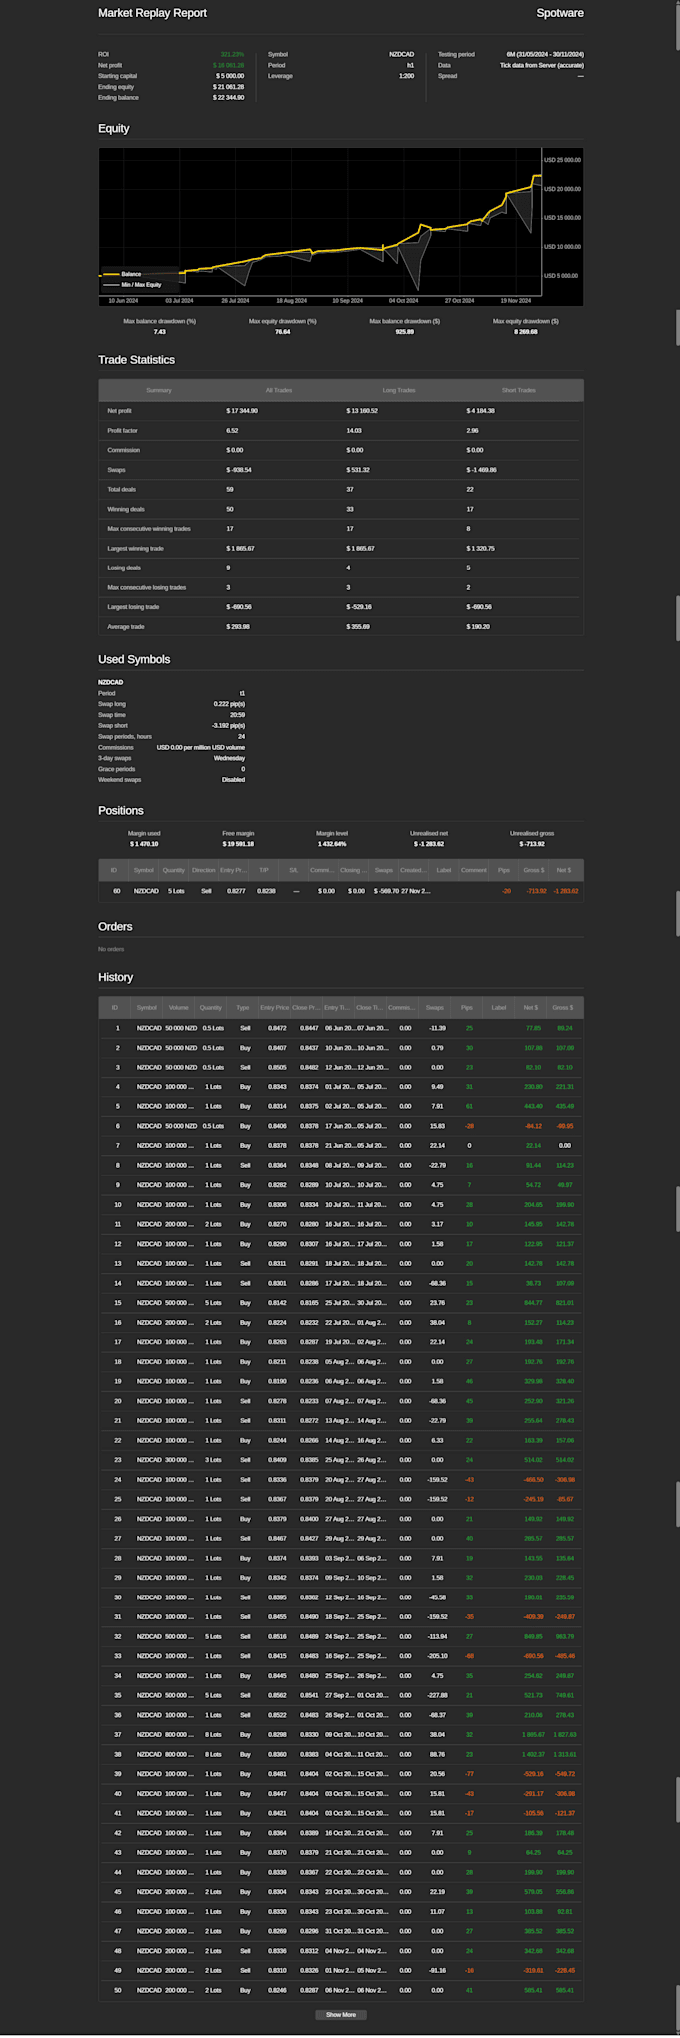Select History row 37 with 8 Lots Buy
The image size is (680, 2038).
pyautogui.click(x=341, y=1734)
